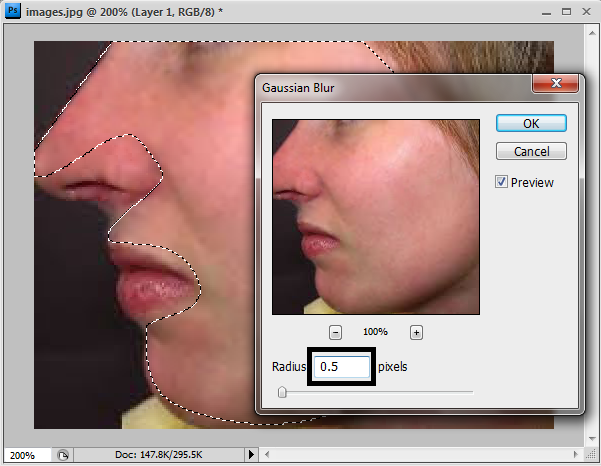Click the Gaussian Blur preview thumbnail
The image size is (601, 466).
point(376,217)
